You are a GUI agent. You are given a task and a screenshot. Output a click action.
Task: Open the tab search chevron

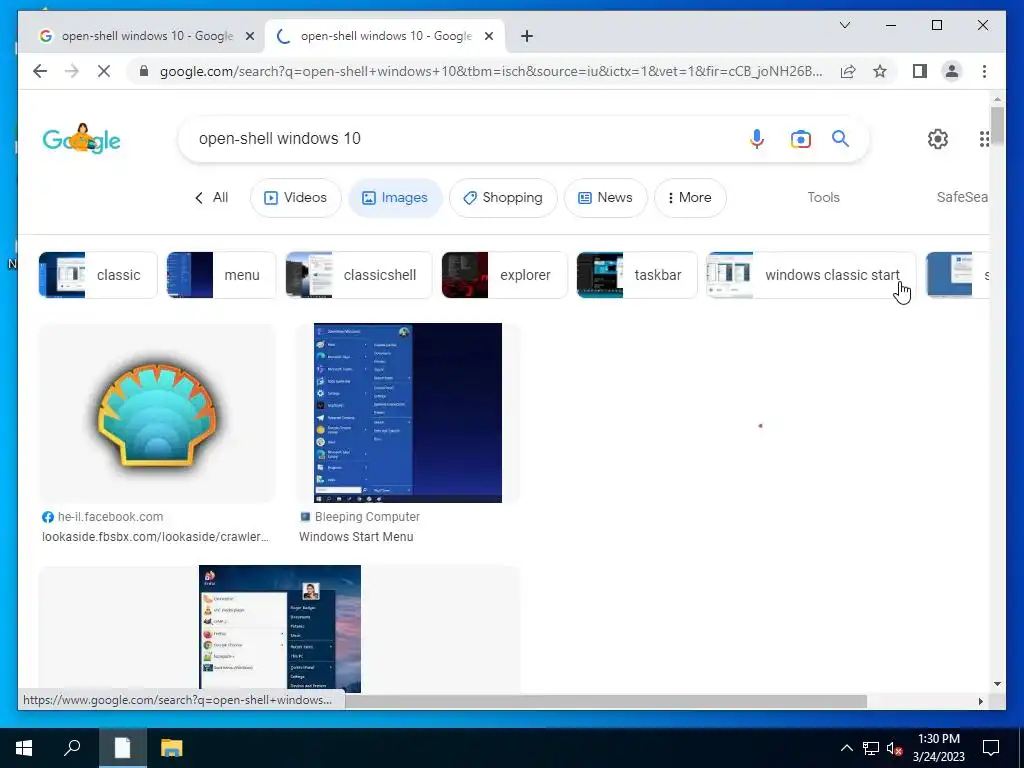click(844, 25)
